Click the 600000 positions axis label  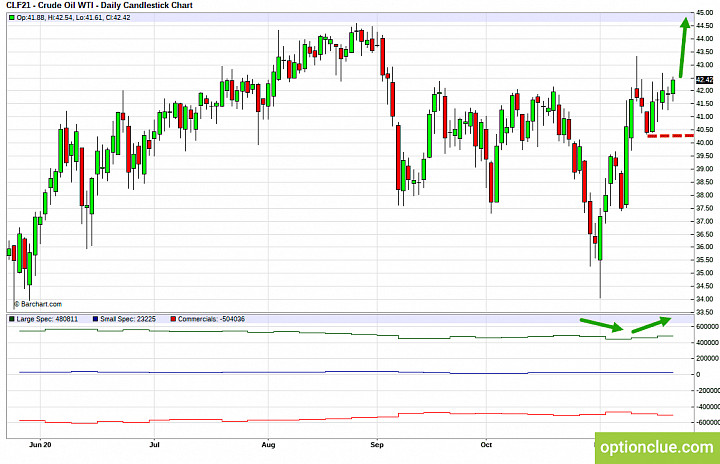(707, 327)
